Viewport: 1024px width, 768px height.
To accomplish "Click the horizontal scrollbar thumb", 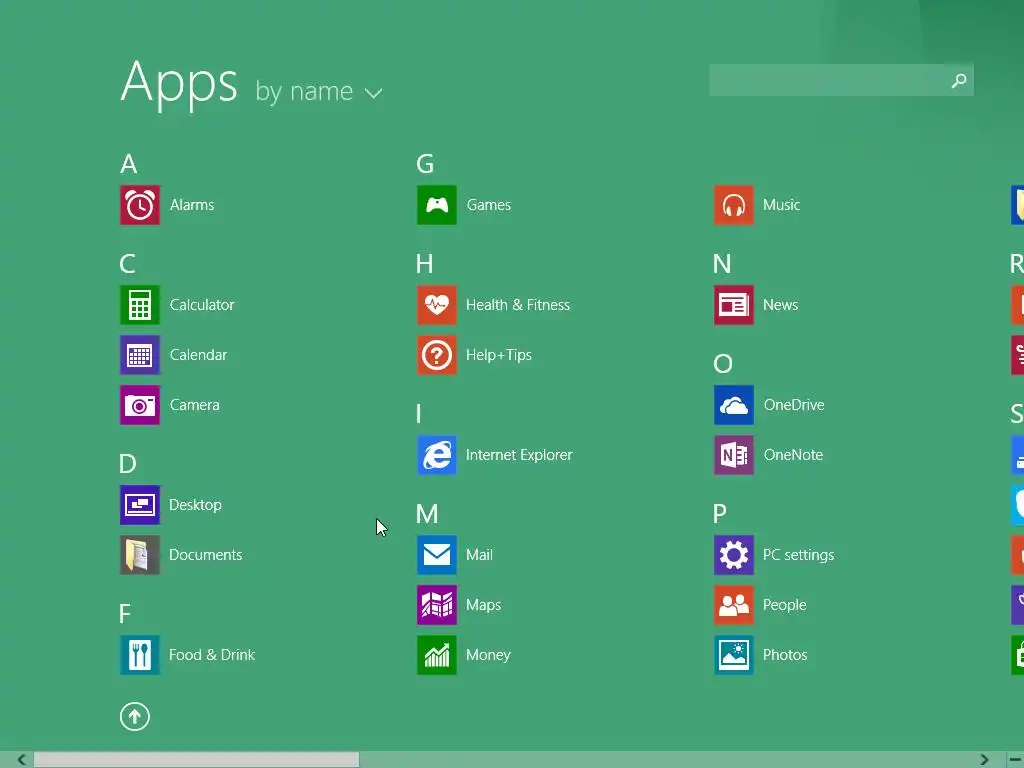I will (x=197, y=760).
